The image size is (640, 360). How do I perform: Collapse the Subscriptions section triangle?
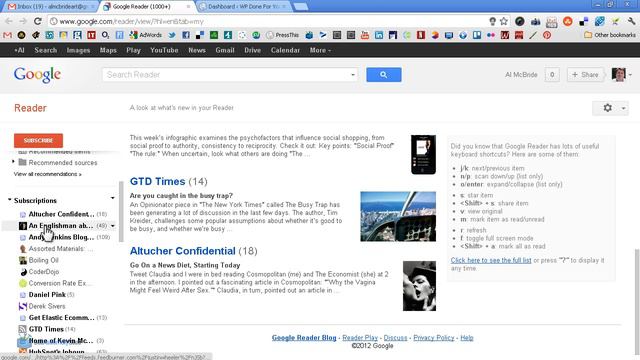pos(9,200)
